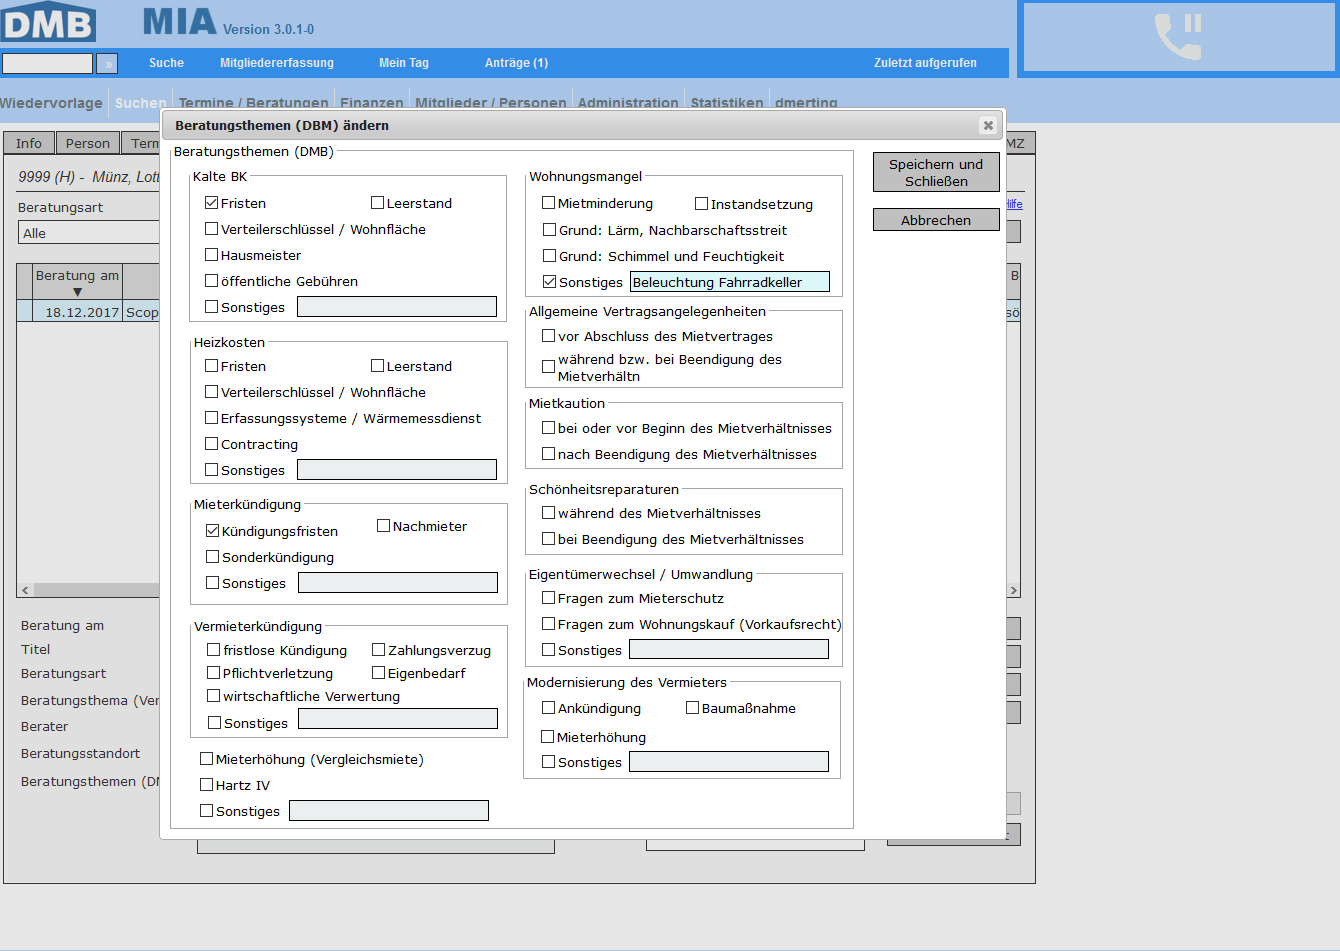Uncheck Fristen under Kalte BK
The height and width of the screenshot is (951, 1340).
212,202
